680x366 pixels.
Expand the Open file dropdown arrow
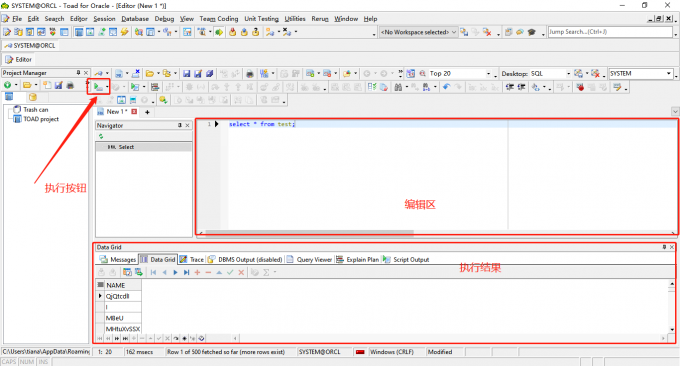(x=158, y=74)
